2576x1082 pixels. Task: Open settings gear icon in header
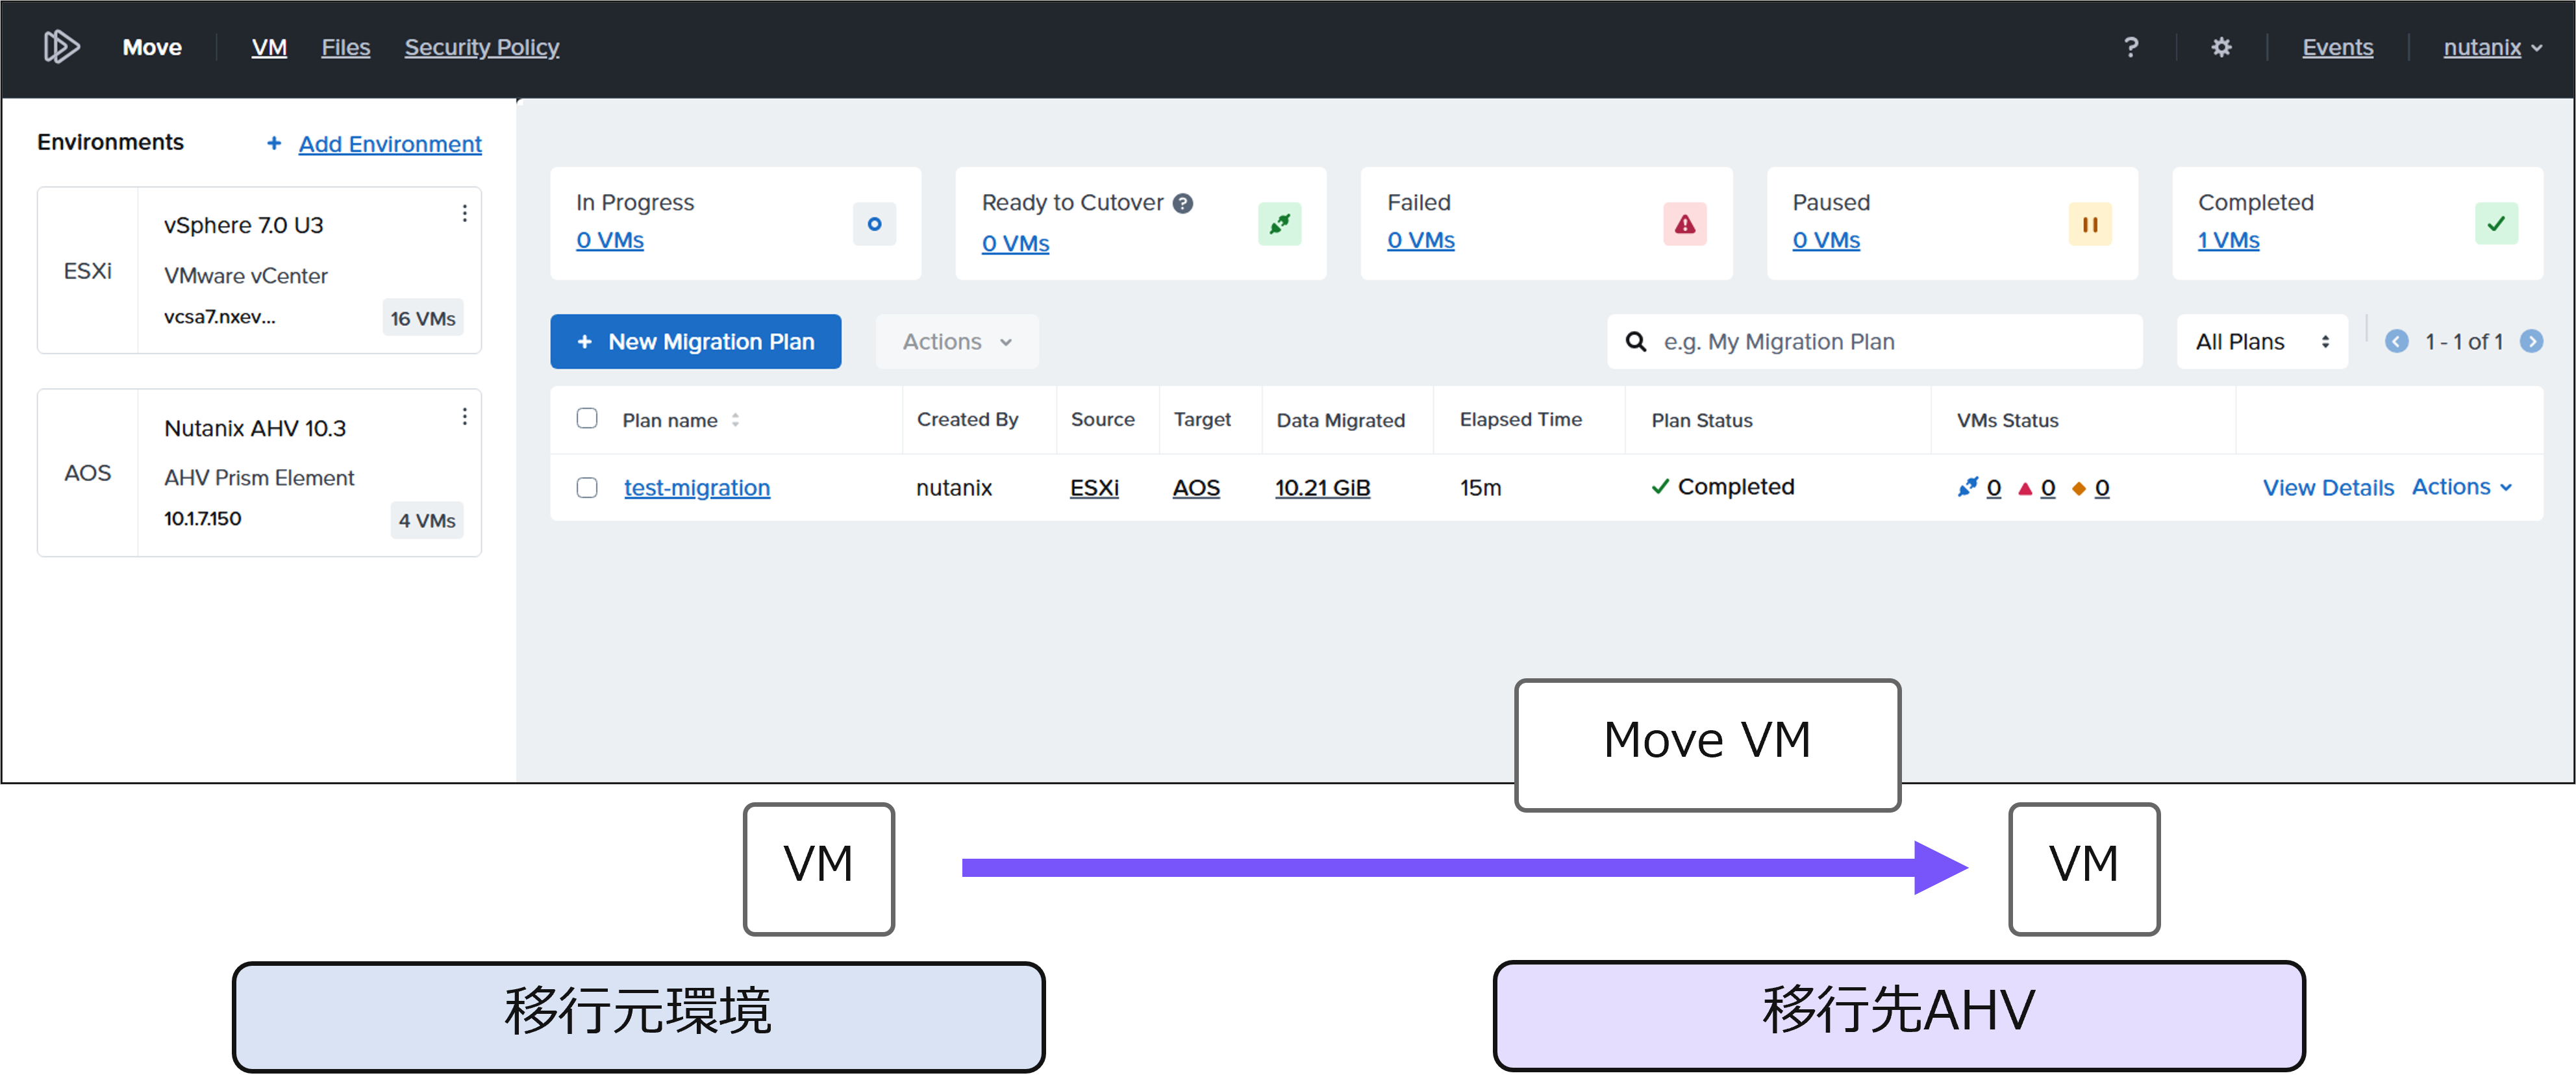coord(2221,47)
